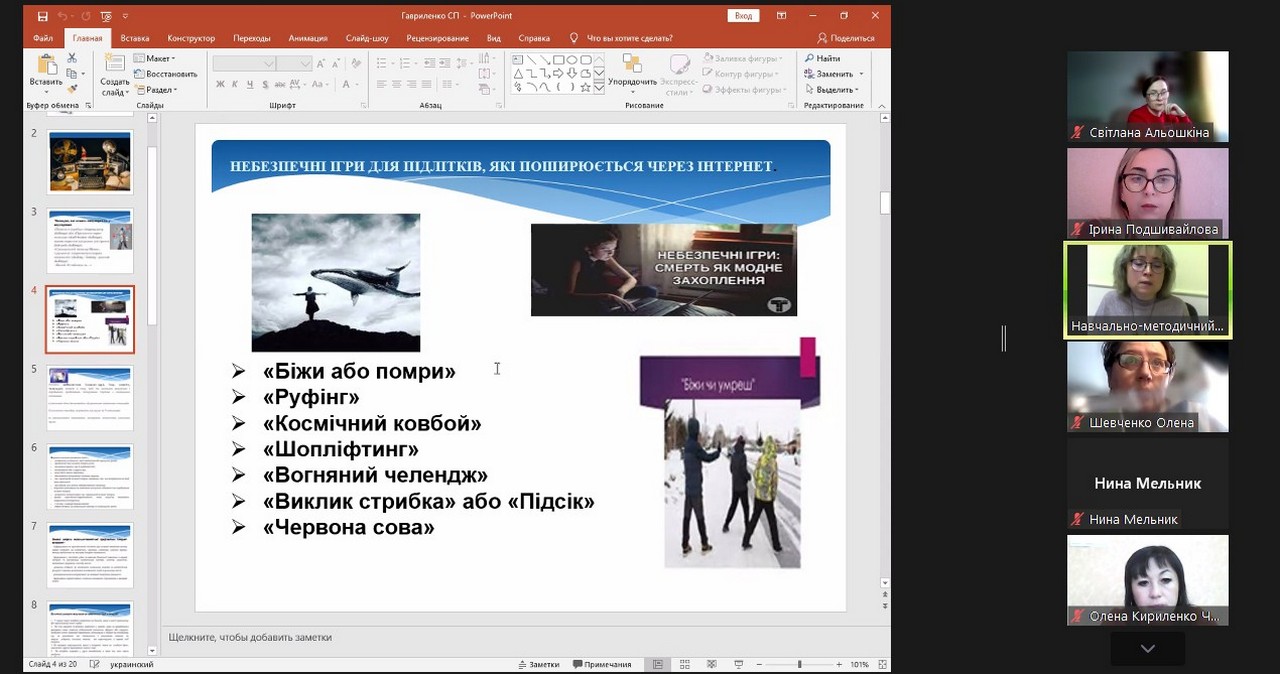Switch to the Анимация tab

click(x=308, y=38)
